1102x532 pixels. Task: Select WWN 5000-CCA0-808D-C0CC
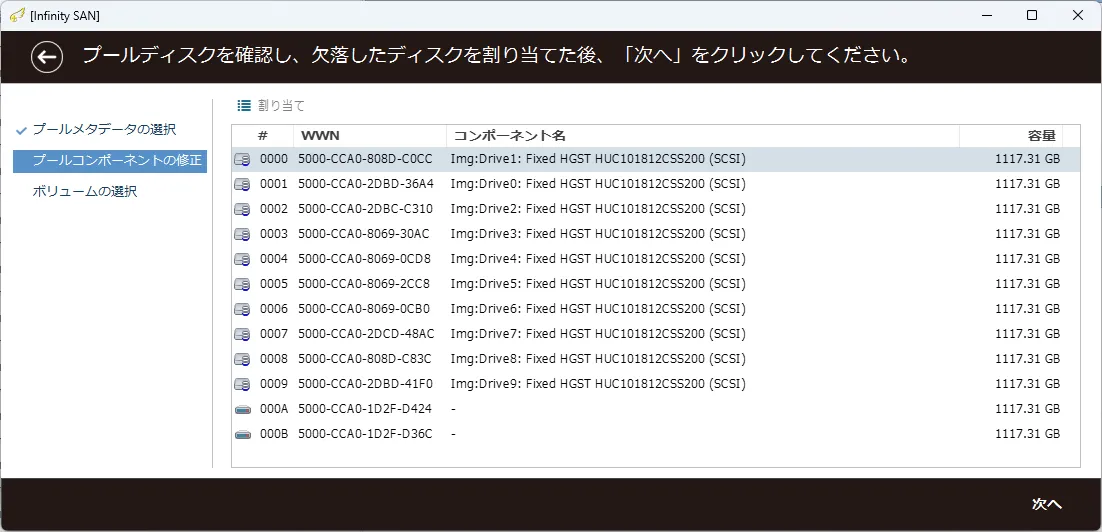coord(365,160)
